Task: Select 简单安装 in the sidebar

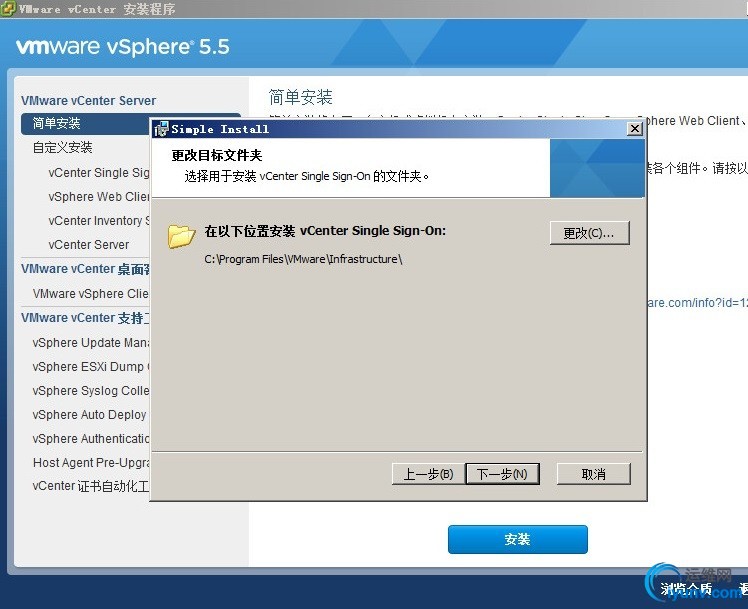Action: coord(85,124)
